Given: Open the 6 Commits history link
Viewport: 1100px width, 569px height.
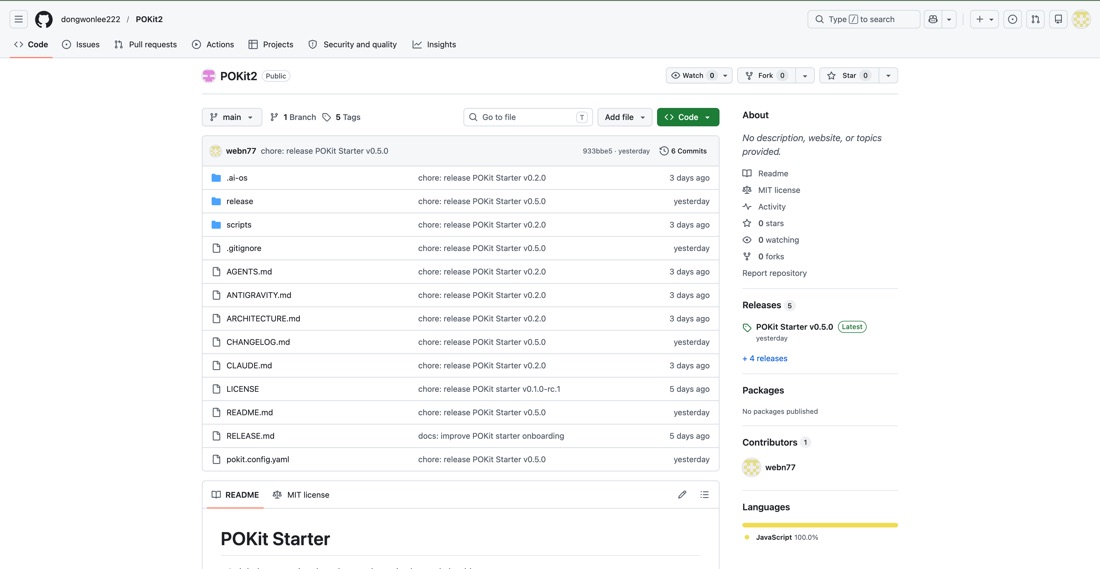Looking at the screenshot, I should pyautogui.click(x=683, y=151).
